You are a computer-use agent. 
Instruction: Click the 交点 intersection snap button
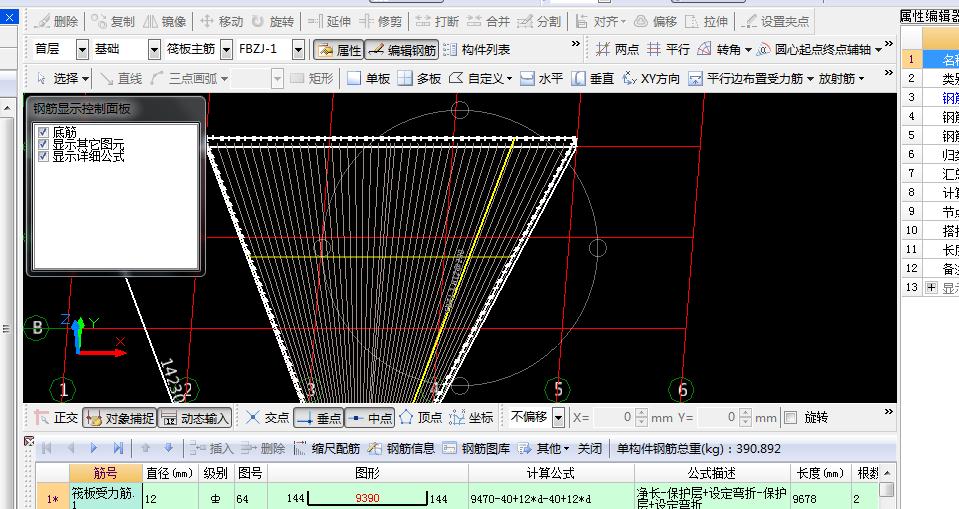tap(267, 417)
